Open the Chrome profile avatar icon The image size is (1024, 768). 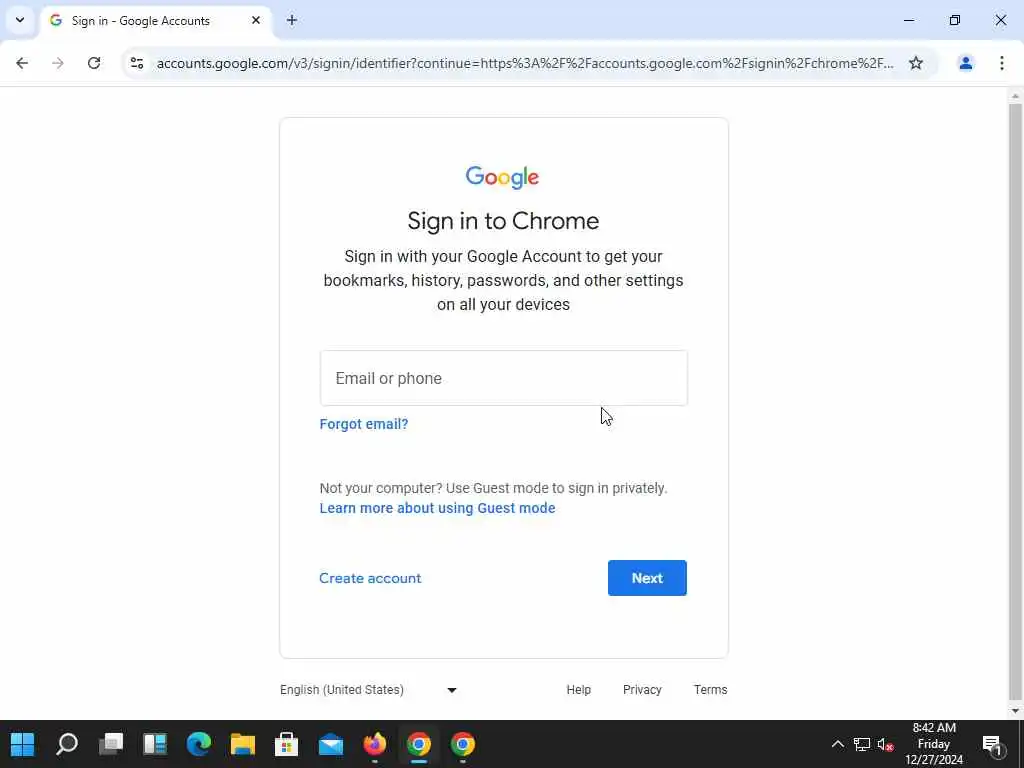coord(965,63)
